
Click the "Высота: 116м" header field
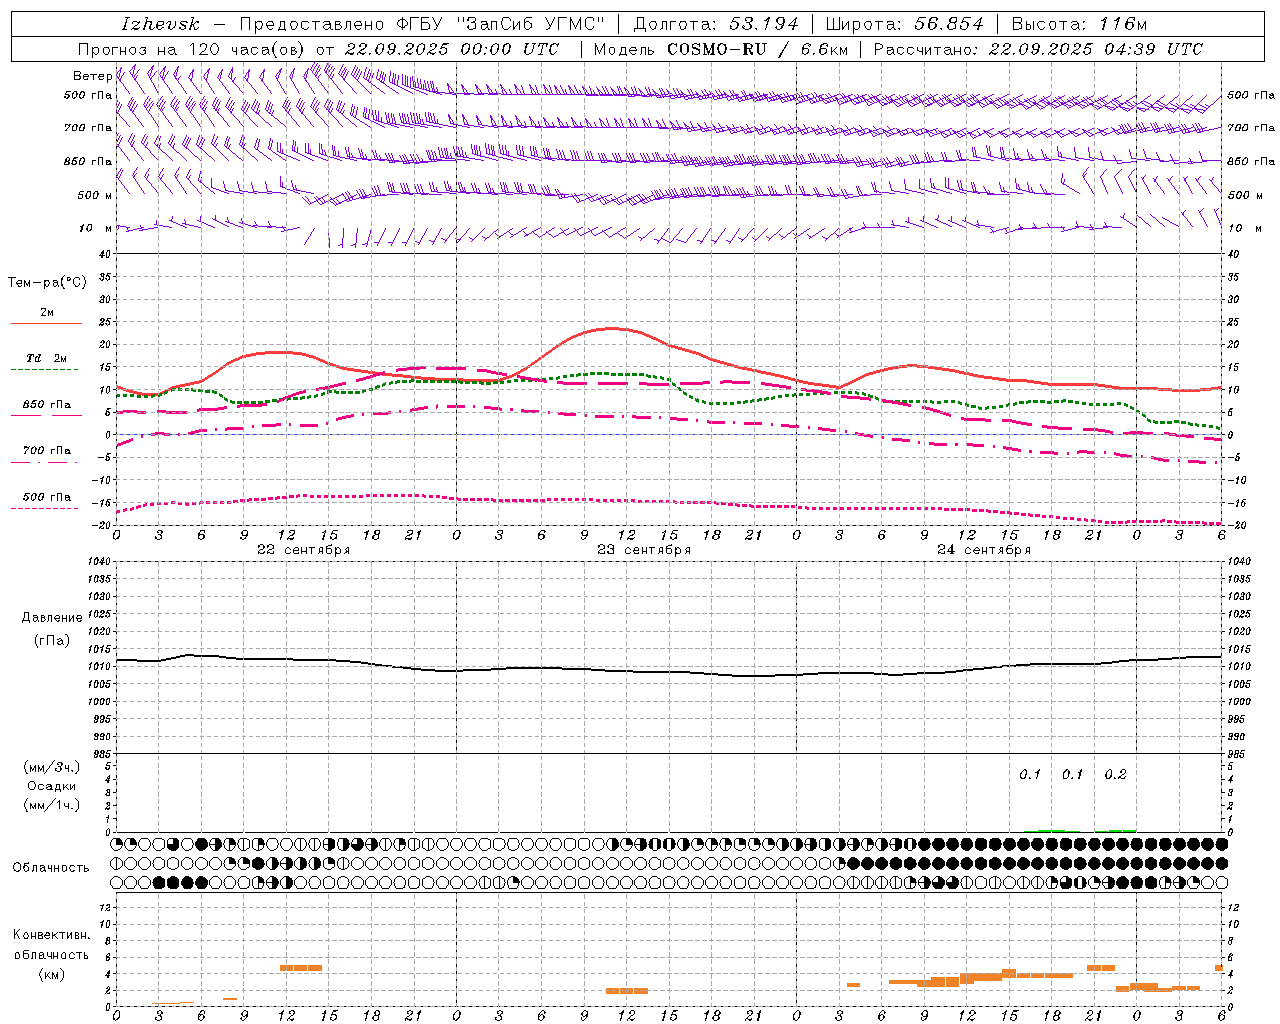coord(1079,24)
